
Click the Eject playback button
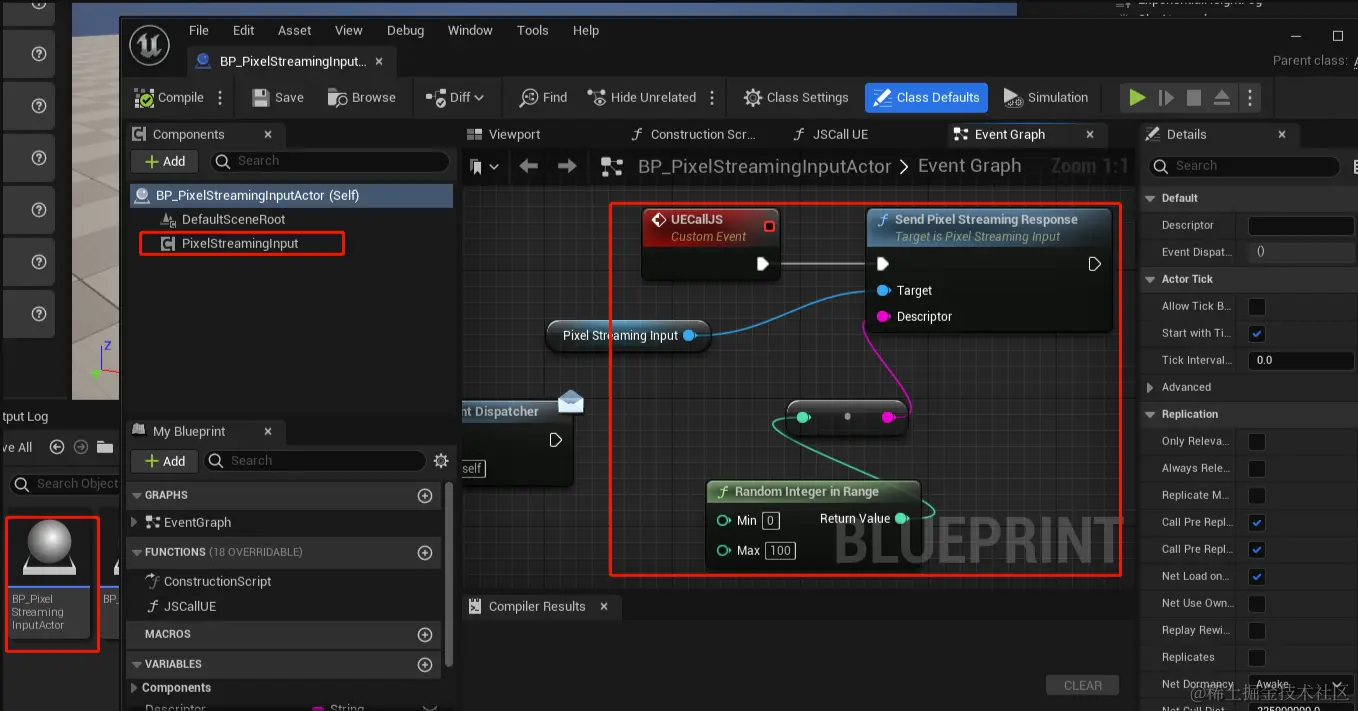1222,98
